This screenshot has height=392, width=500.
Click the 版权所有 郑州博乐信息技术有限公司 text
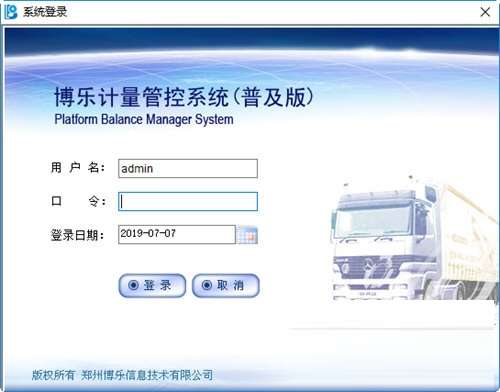tap(122, 375)
